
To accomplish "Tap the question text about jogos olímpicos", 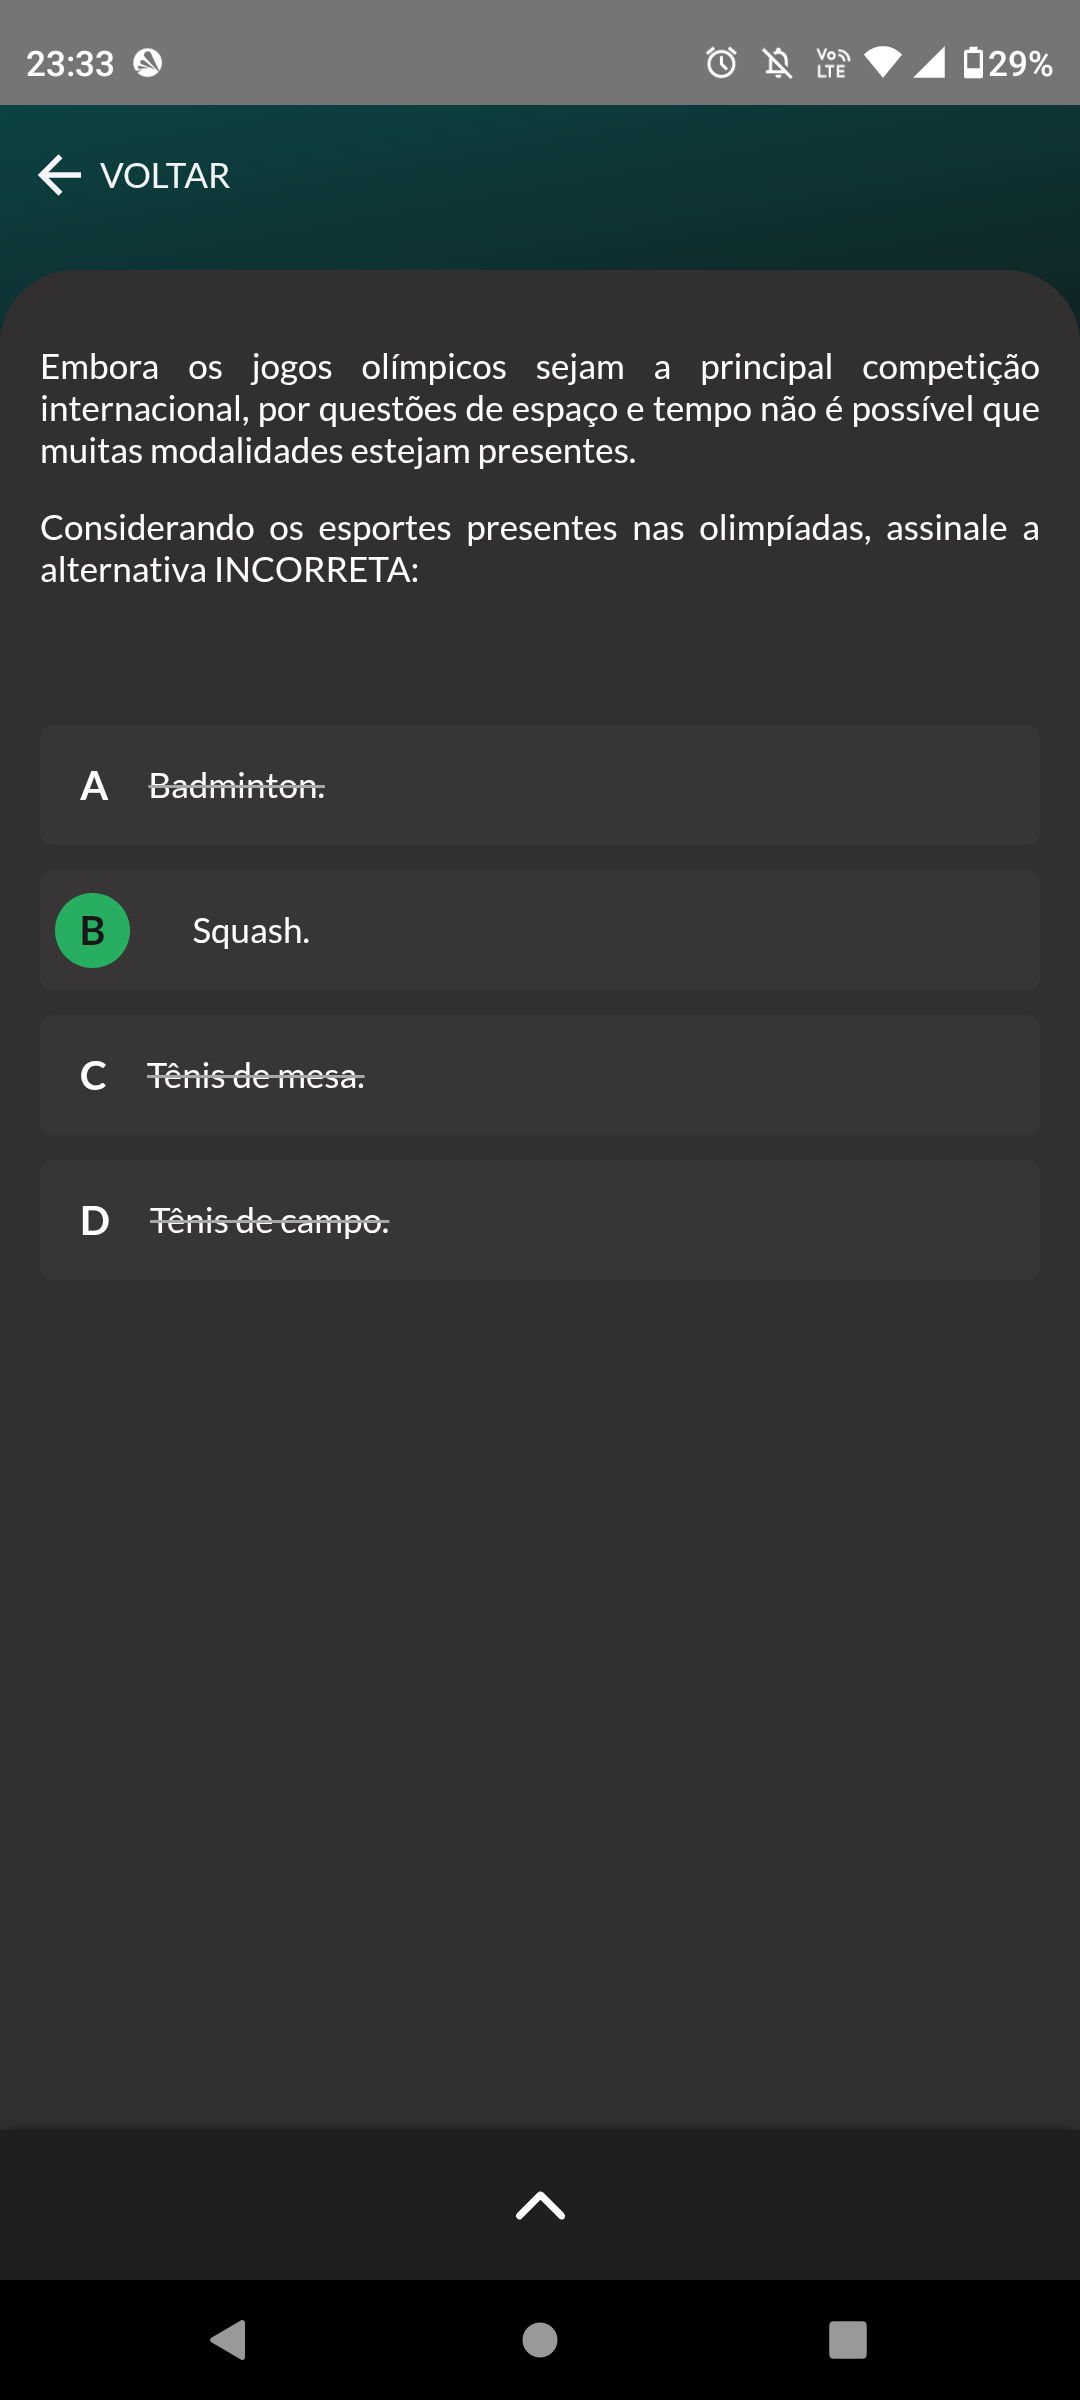I will click(x=540, y=409).
